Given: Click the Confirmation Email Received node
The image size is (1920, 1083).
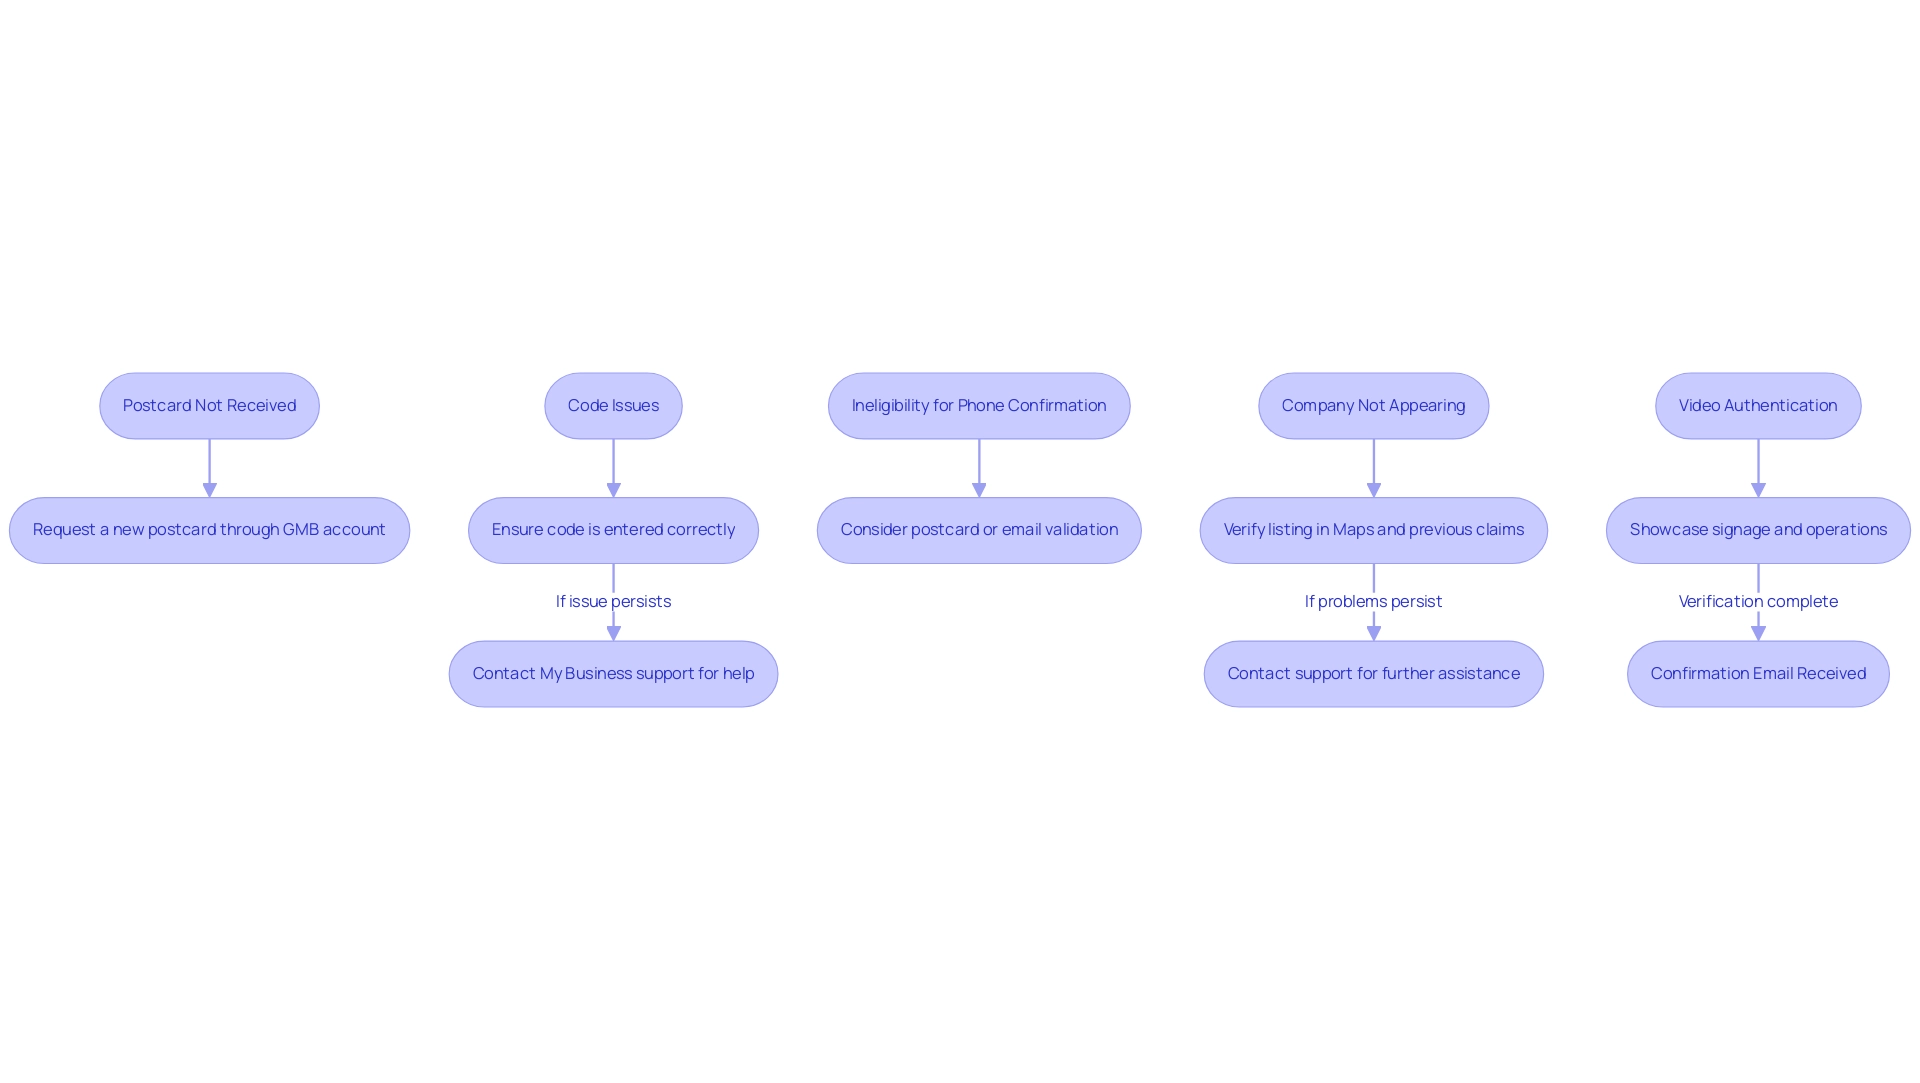Looking at the screenshot, I should pos(1758,673).
